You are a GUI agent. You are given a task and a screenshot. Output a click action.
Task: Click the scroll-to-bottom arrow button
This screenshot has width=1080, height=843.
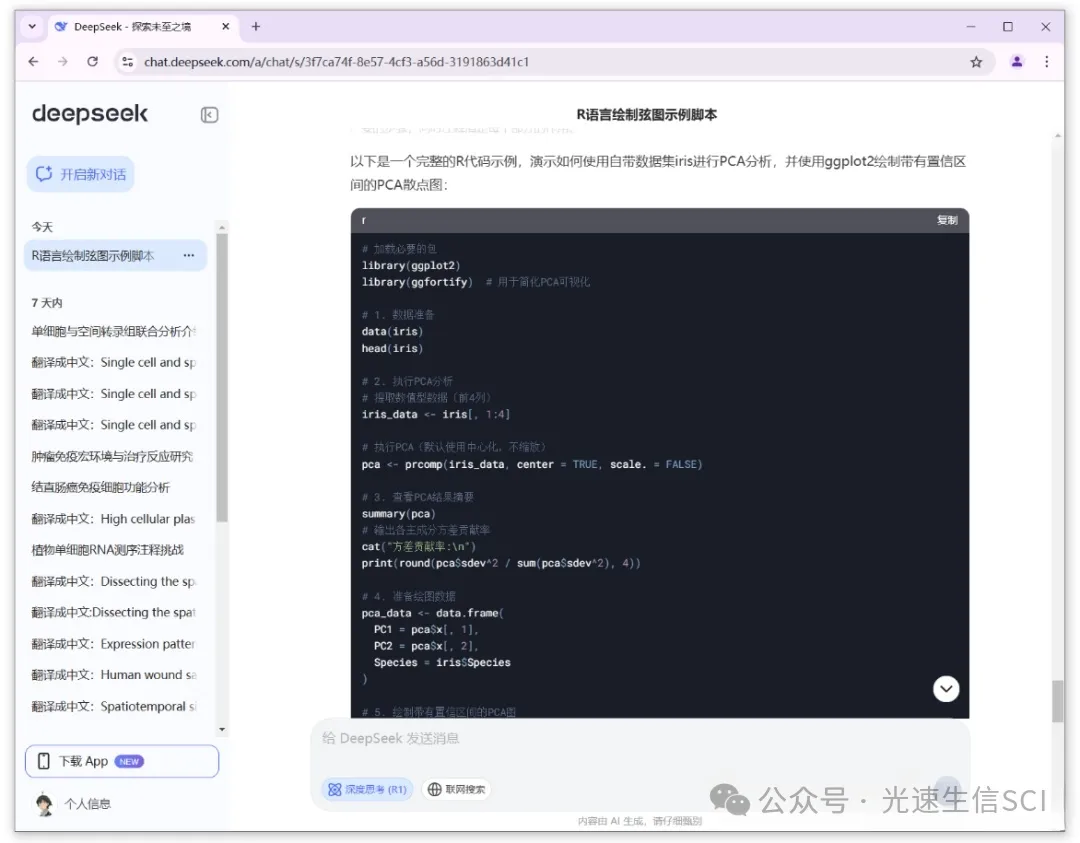click(x=946, y=689)
